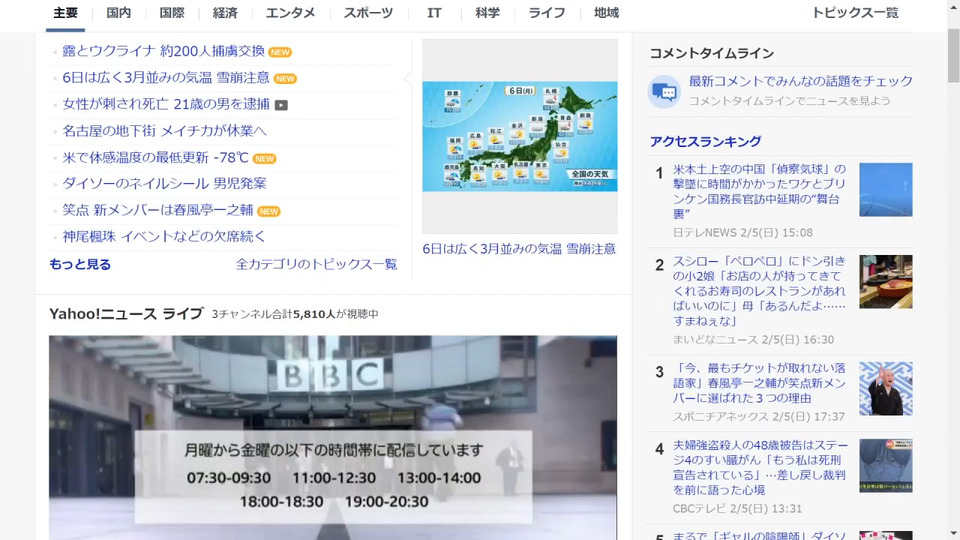
Task: Open 全カテゴリのトピックス一覧 link
Action: (x=317, y=264)
